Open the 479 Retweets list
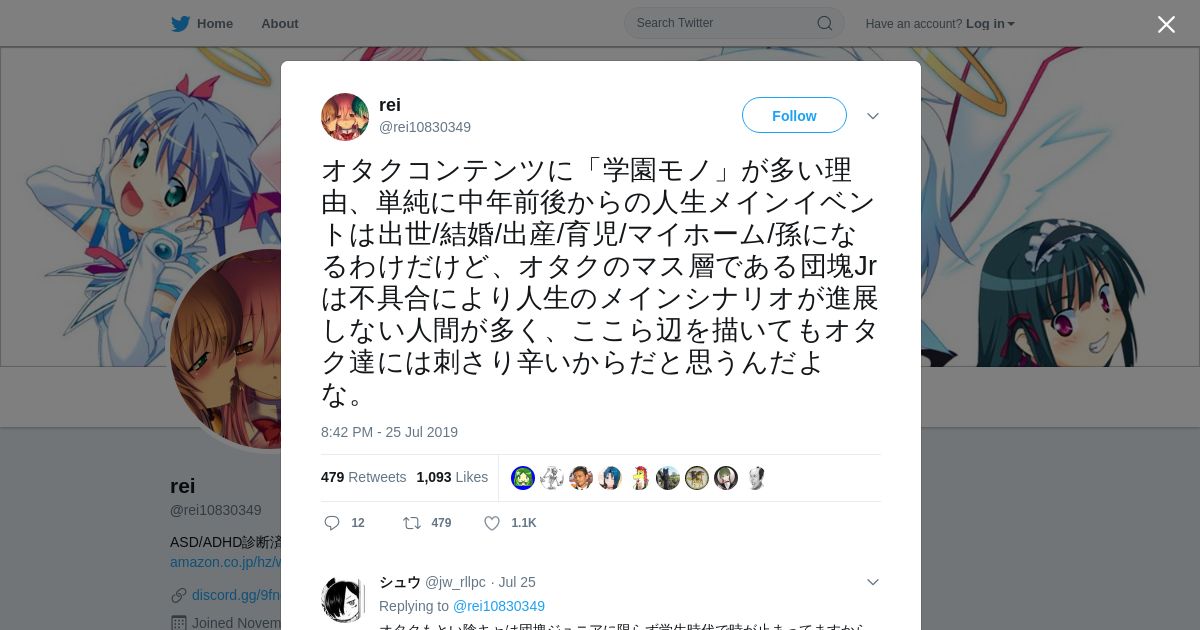The image size is (1200, 630). [x=364, y=477]
